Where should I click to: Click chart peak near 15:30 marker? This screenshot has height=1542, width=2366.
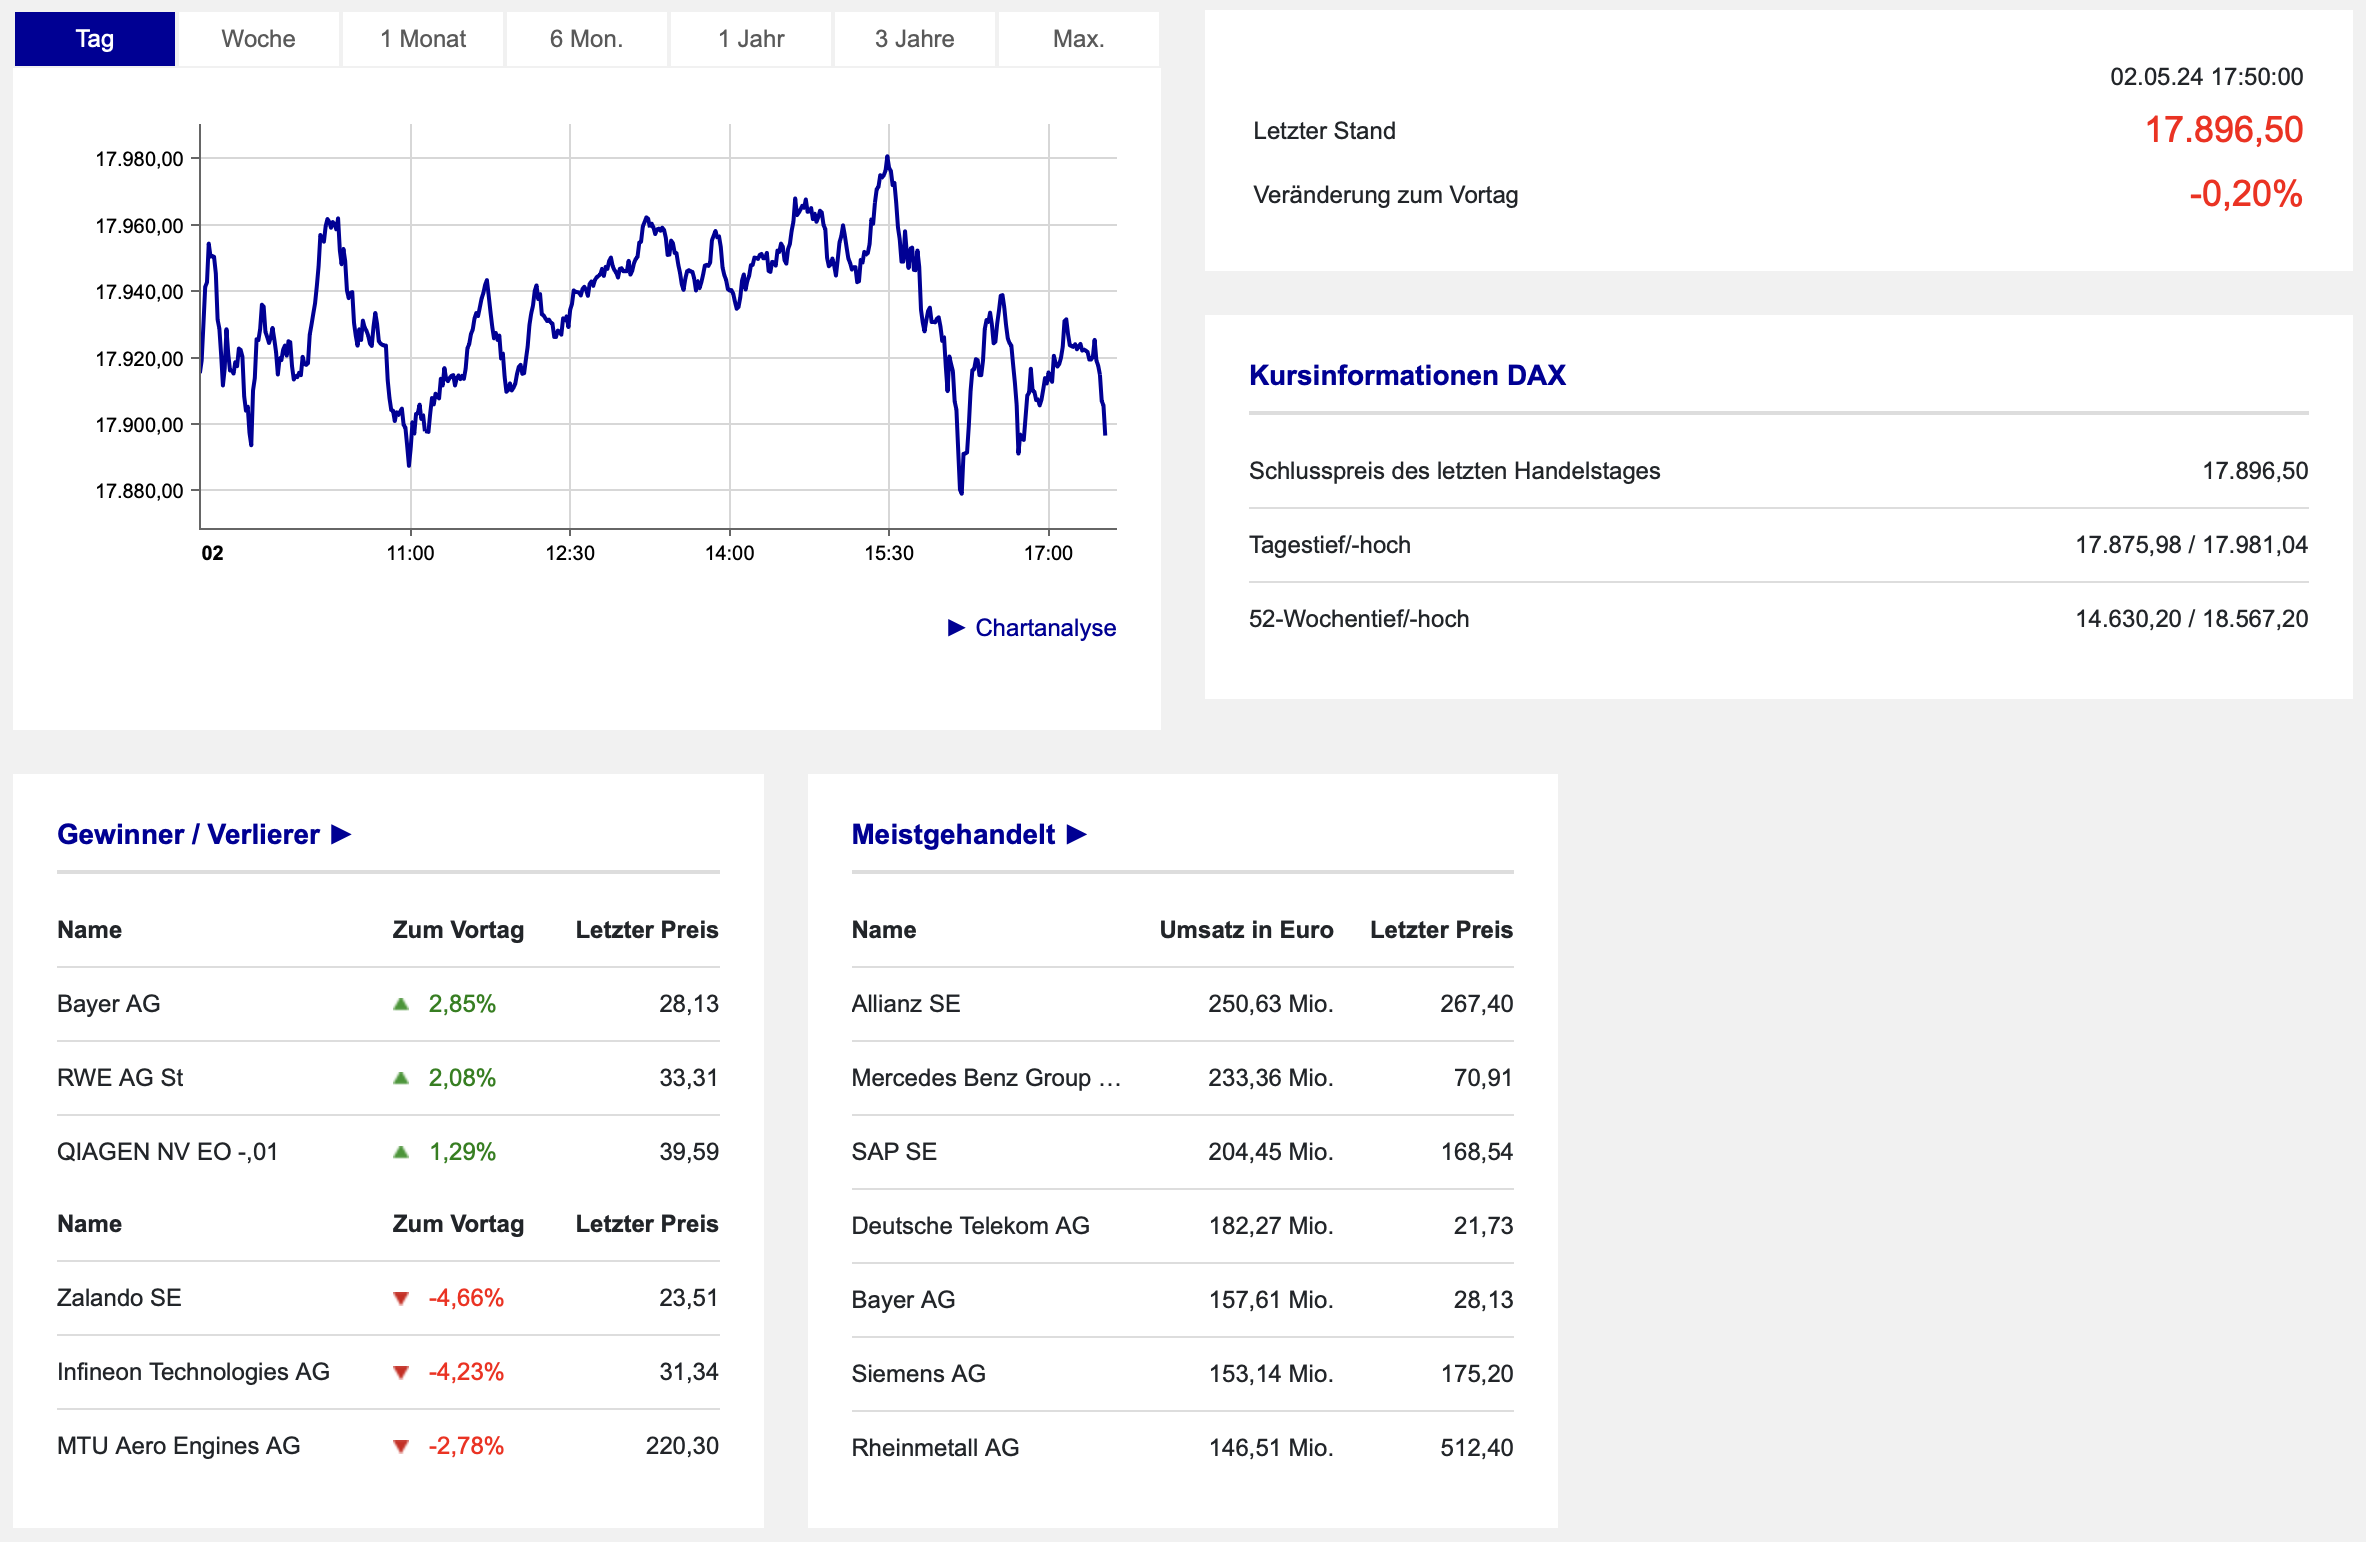click(x=887, y=158)
